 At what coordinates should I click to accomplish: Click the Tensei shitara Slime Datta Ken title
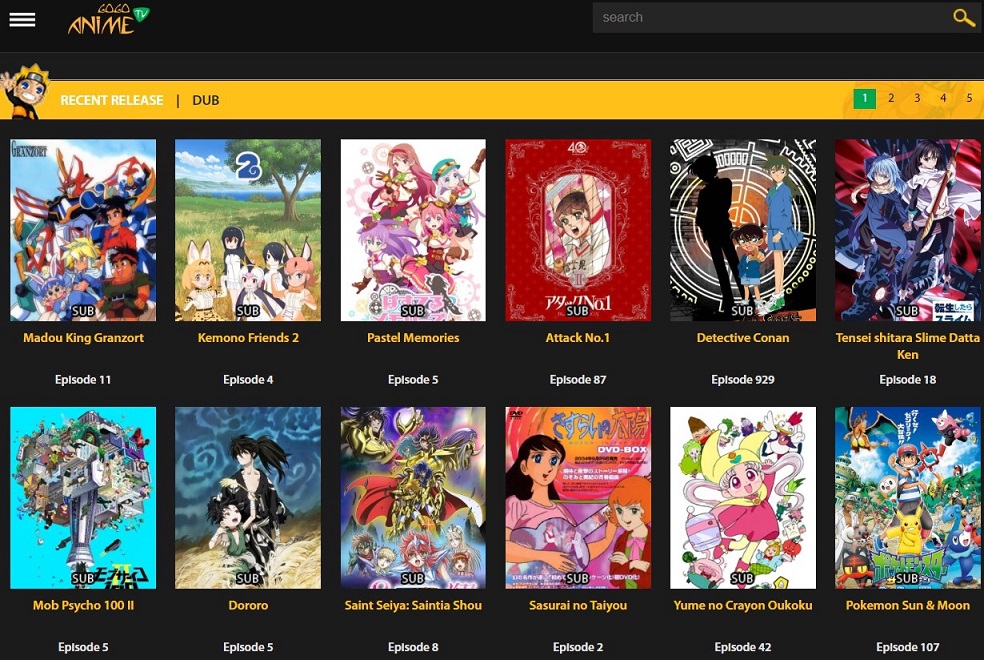click(x=907, y=346)
